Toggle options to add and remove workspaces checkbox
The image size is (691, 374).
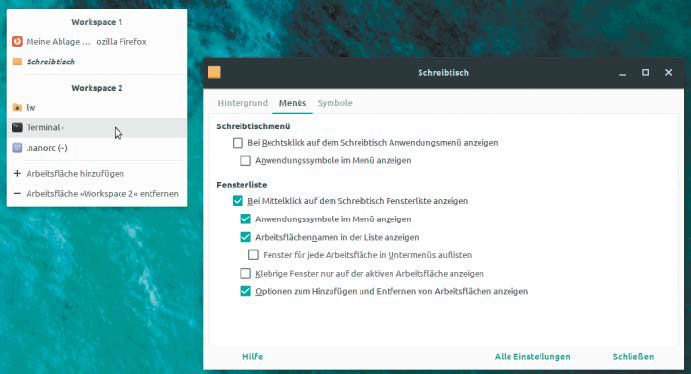coord(245,291)
